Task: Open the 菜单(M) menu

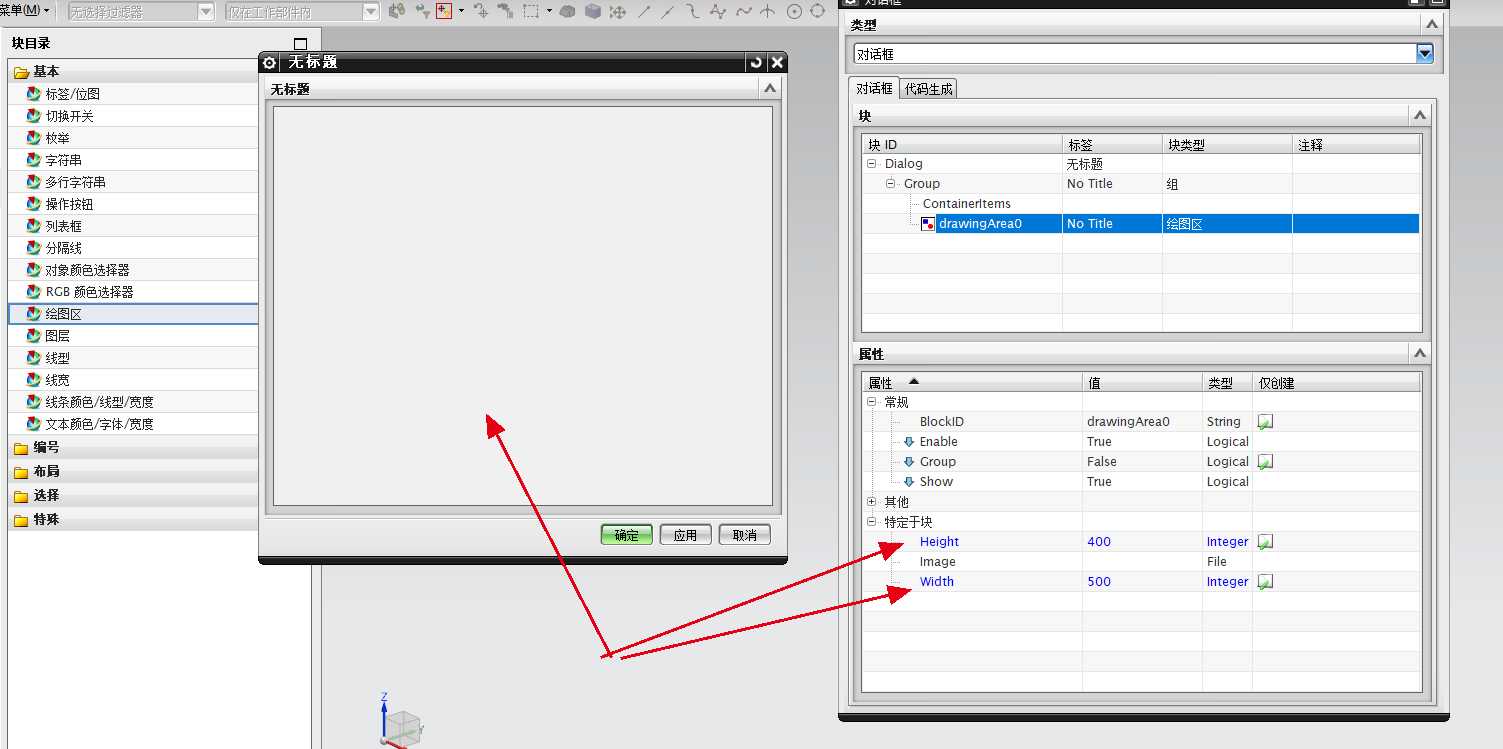Action: 26,11
